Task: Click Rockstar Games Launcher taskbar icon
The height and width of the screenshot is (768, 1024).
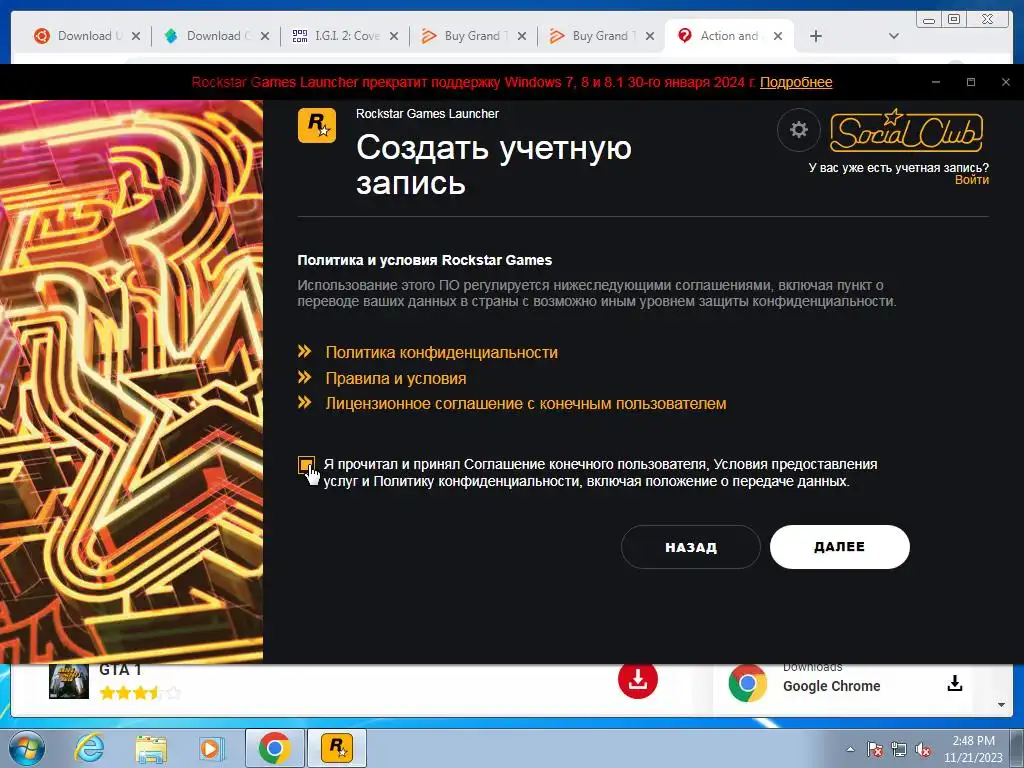Action: [337, 748]
